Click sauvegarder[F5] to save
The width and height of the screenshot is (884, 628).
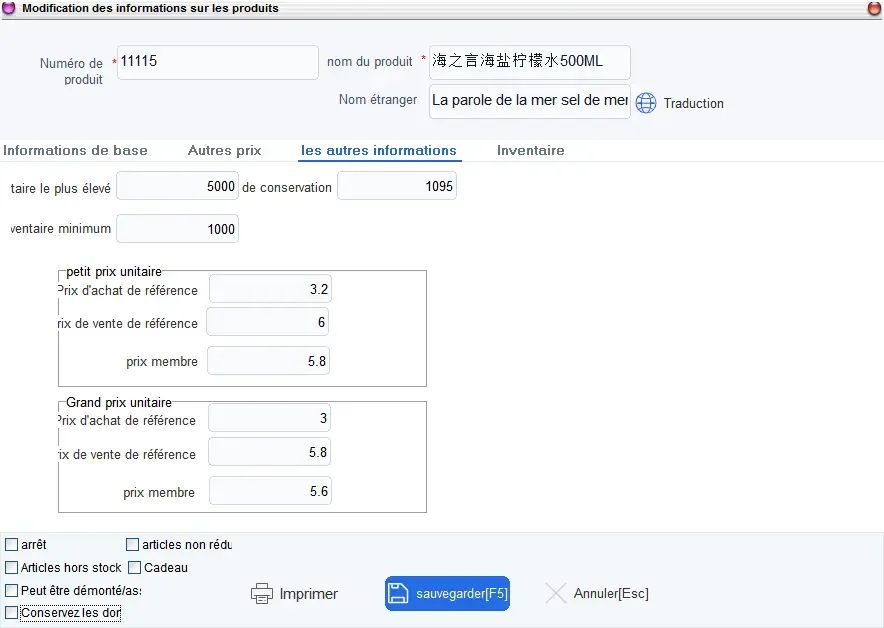pos(448,593)
